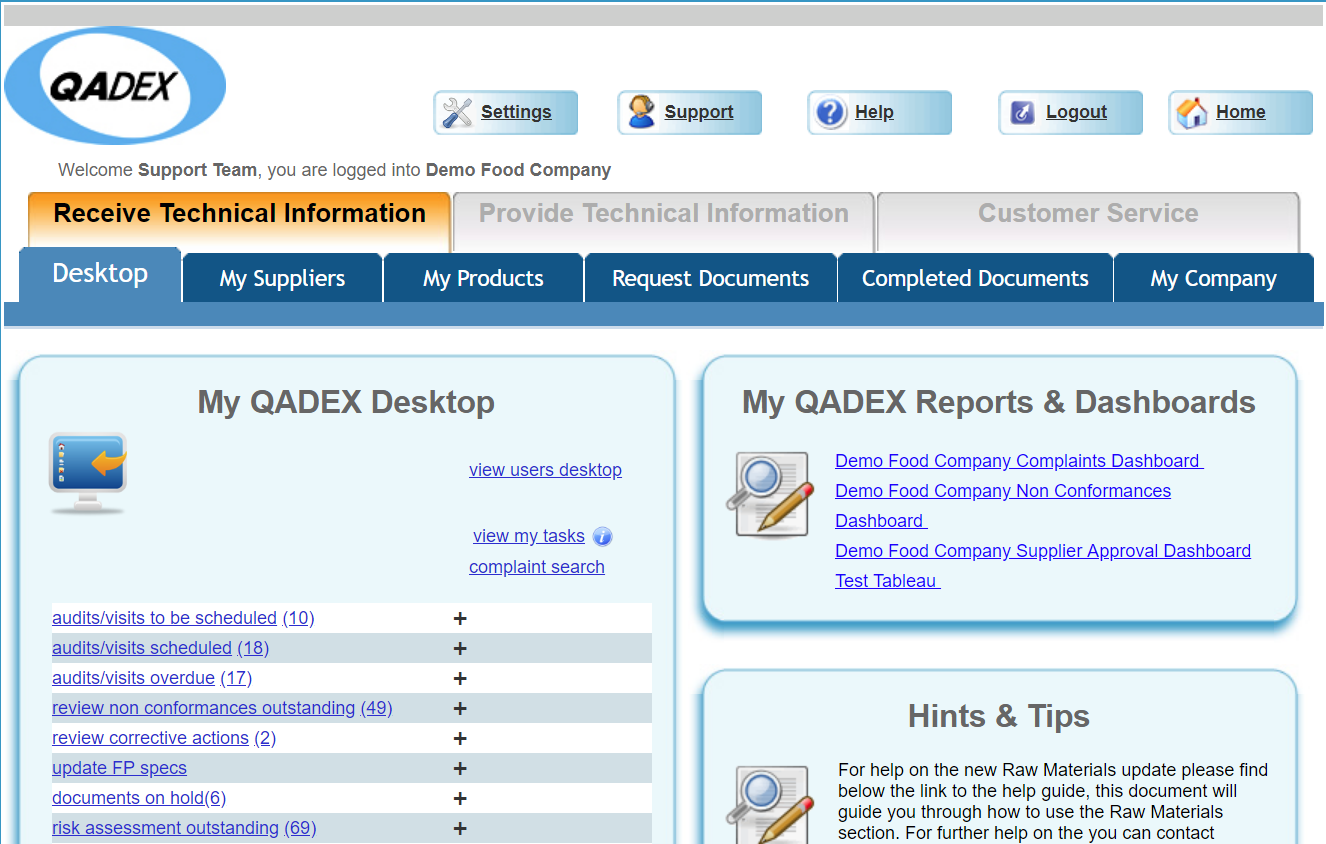Click the (69) count link

click(x=300, y=828)
